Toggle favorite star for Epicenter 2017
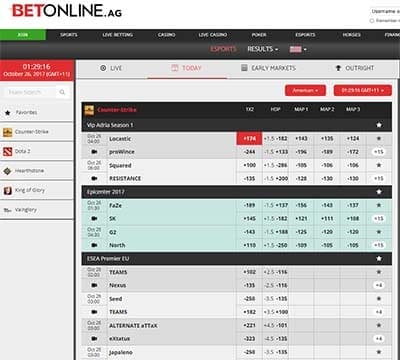Image resolution: width=400 pixels, height=360 pixels. tap(379, 192)
